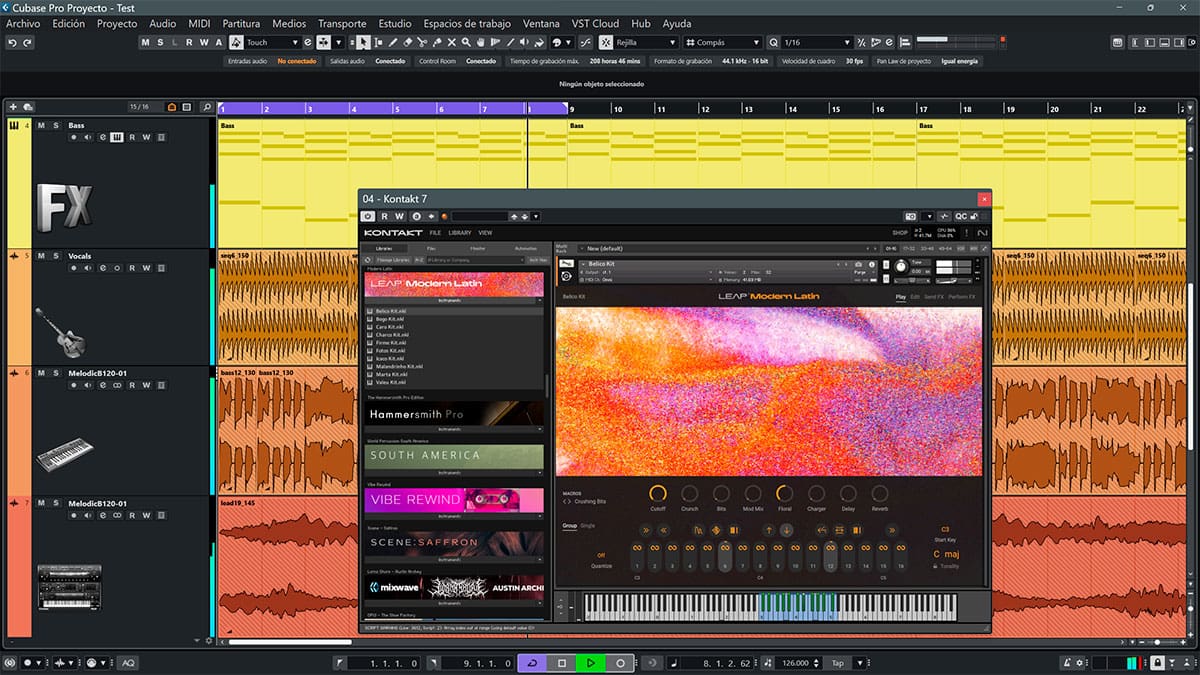
Task: Switch to the Perform FX tab
Action: click(962, 297)
